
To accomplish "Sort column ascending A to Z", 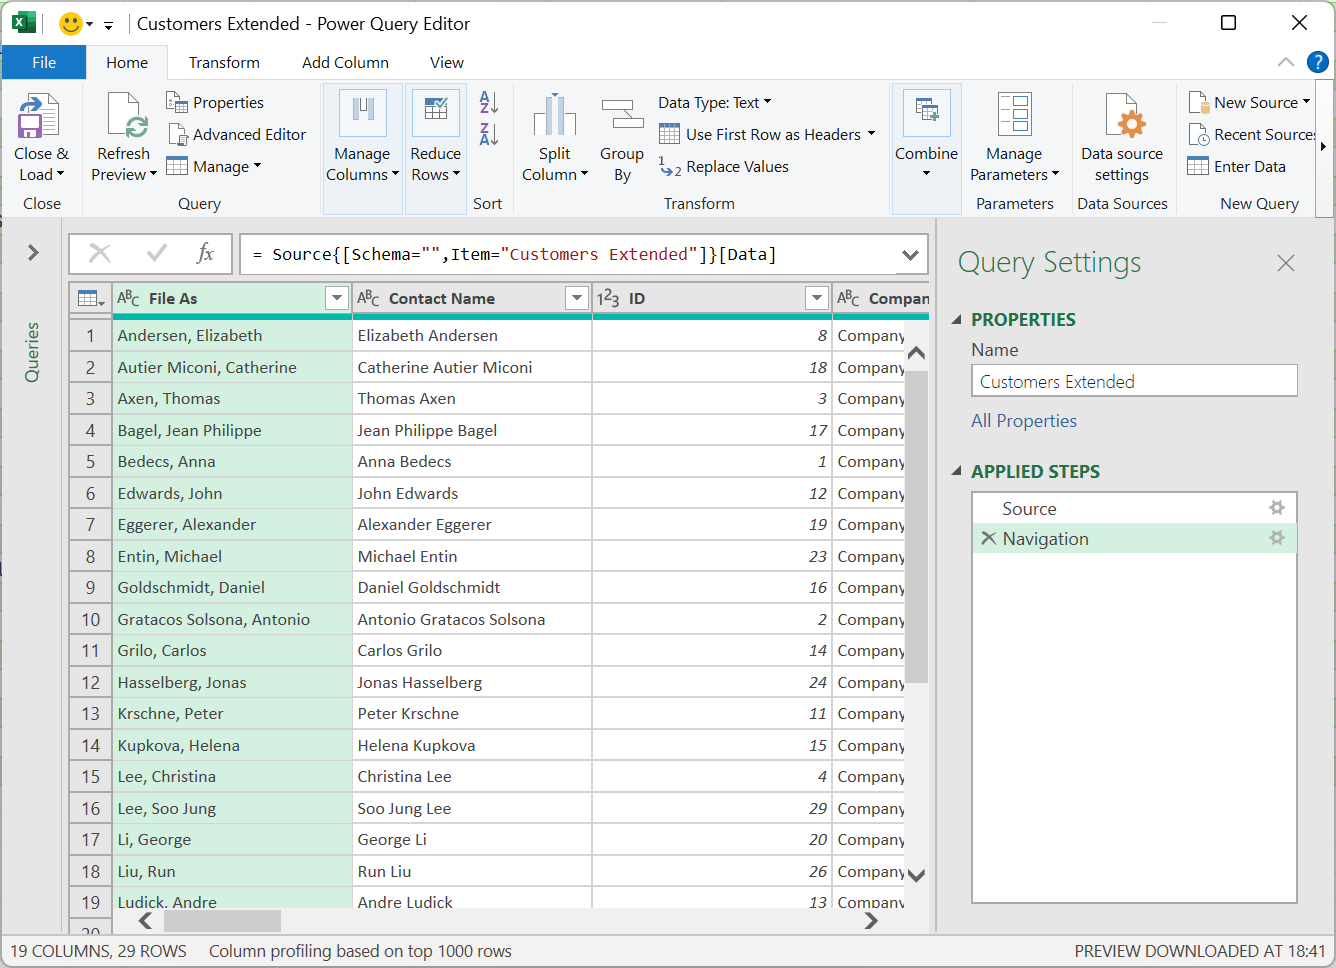I will click(x=489, y=102).
